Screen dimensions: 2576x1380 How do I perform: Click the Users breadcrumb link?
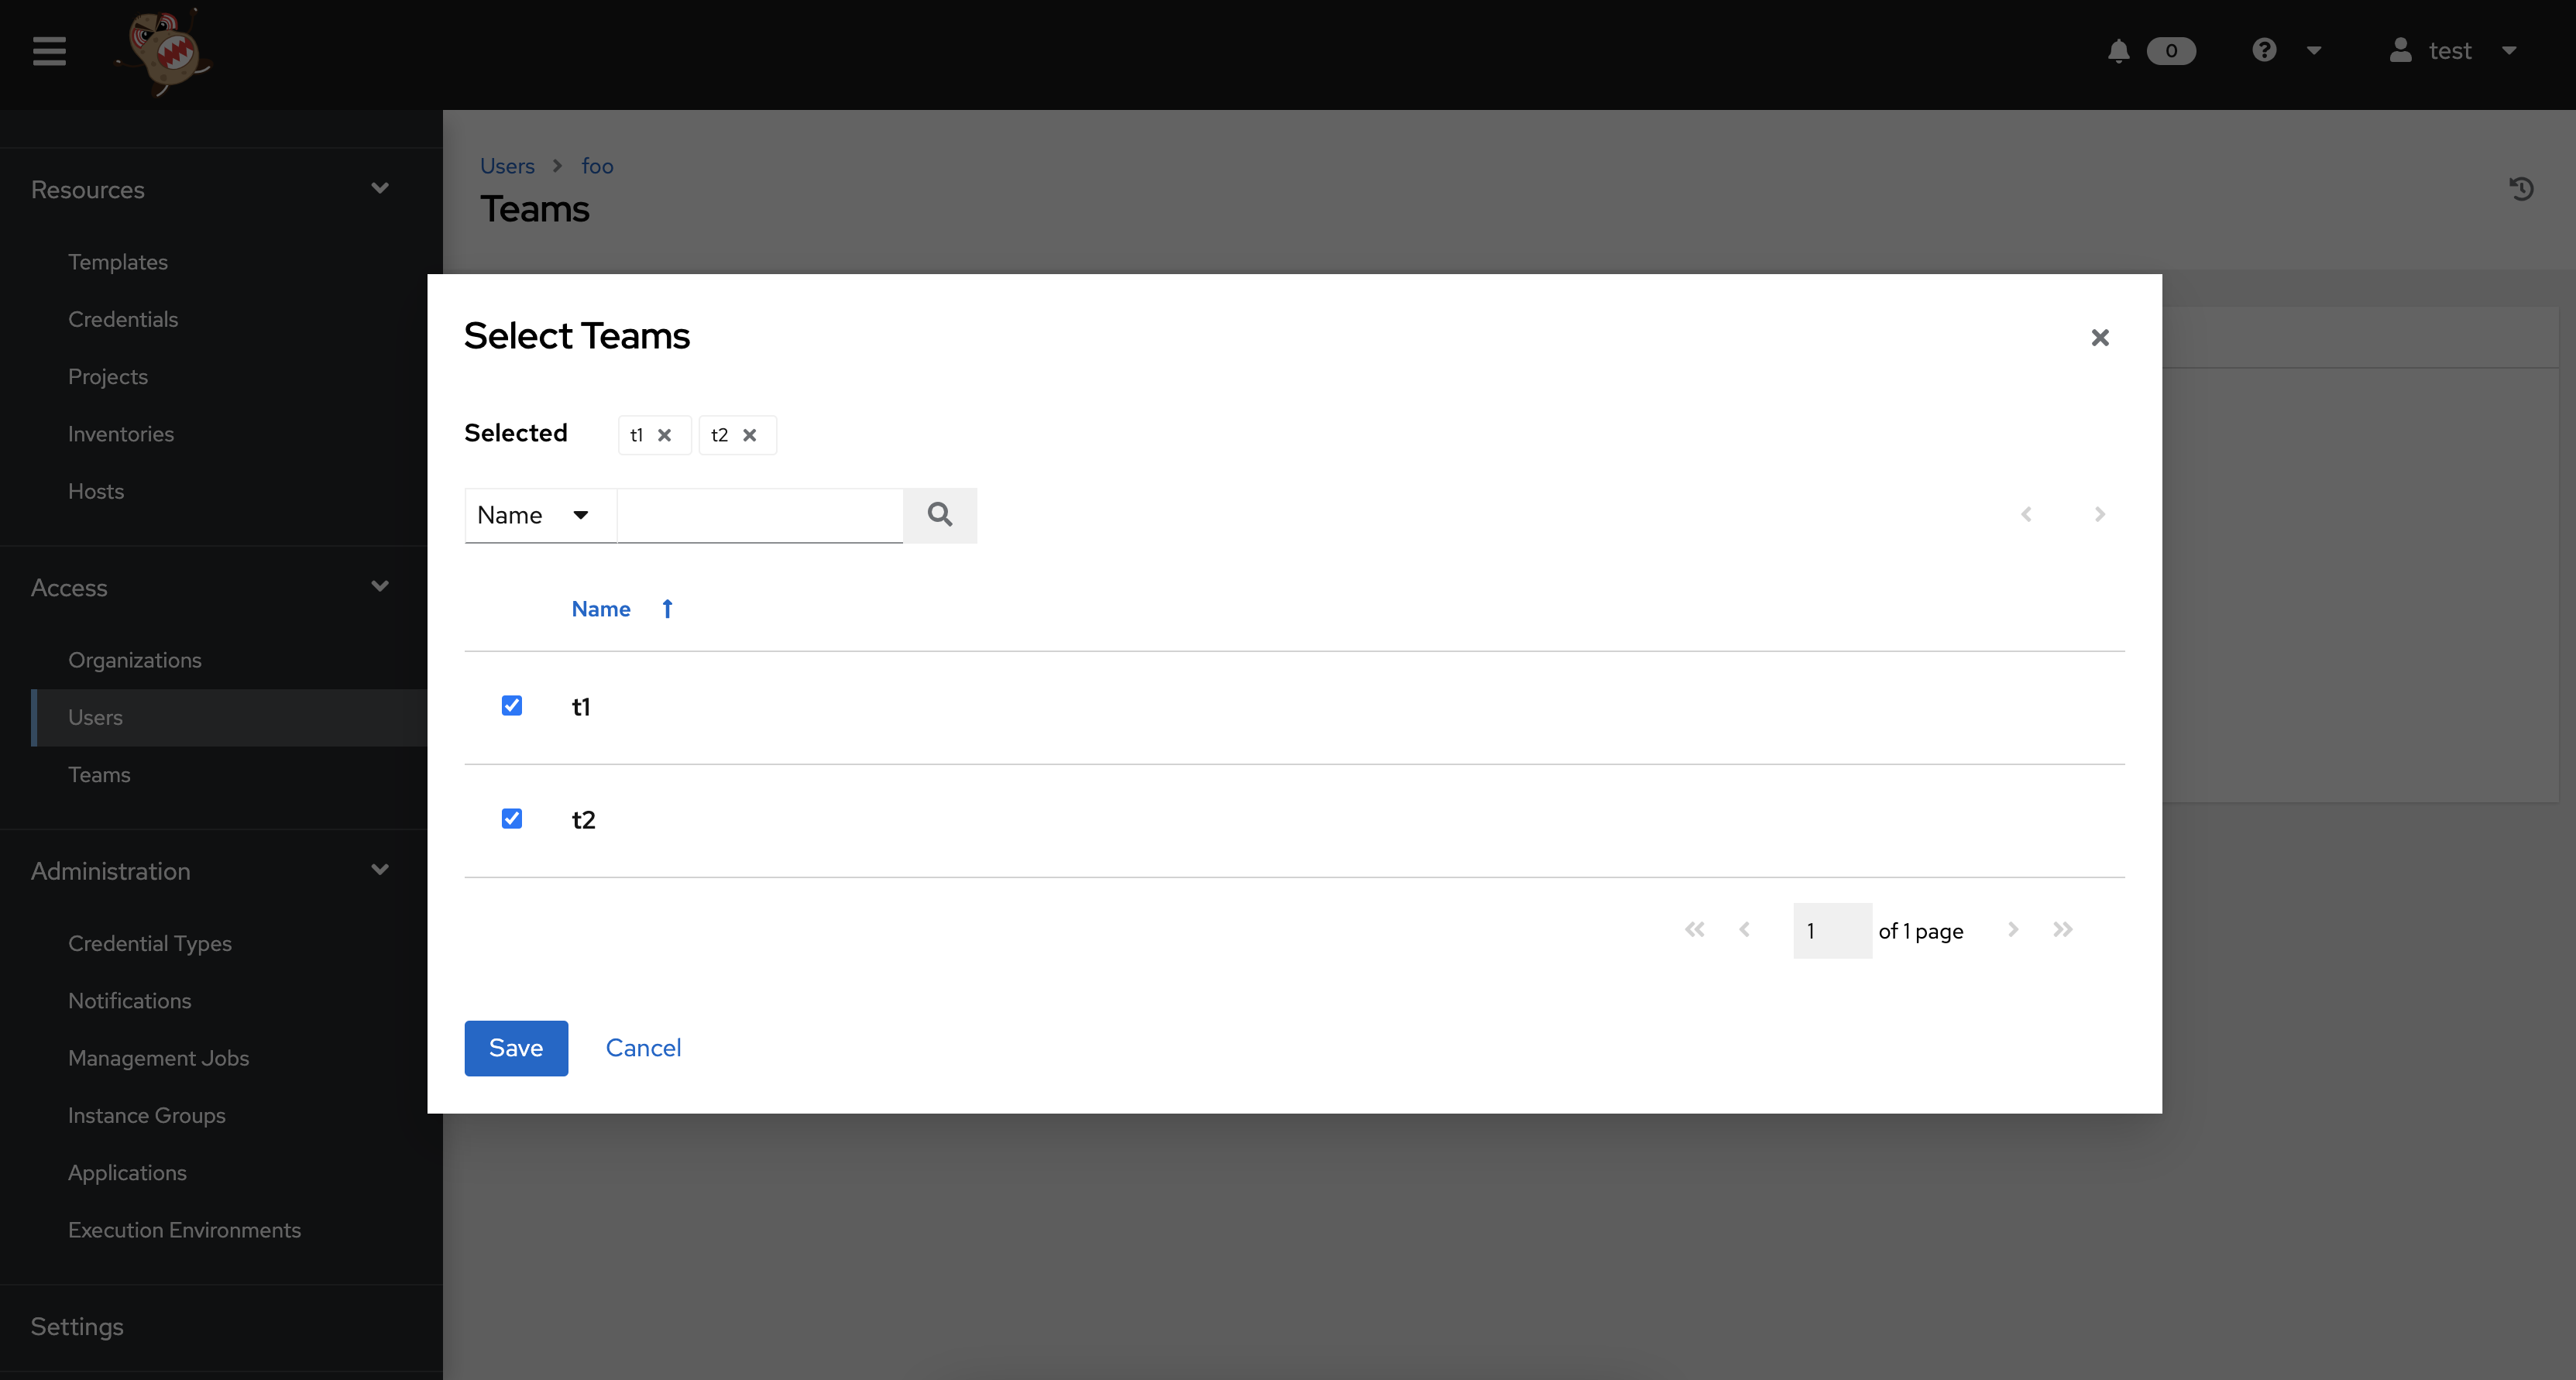(x=507, y=166)
